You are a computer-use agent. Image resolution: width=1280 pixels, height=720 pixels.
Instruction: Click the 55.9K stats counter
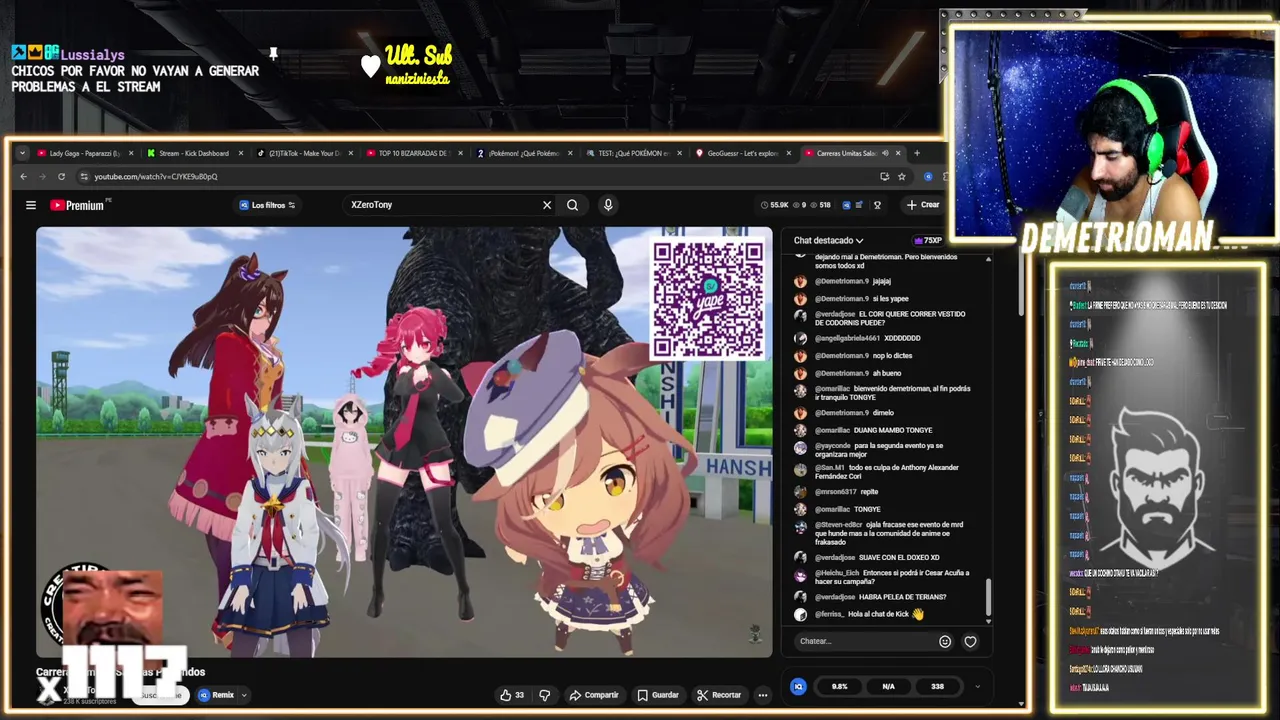[774, 205]
